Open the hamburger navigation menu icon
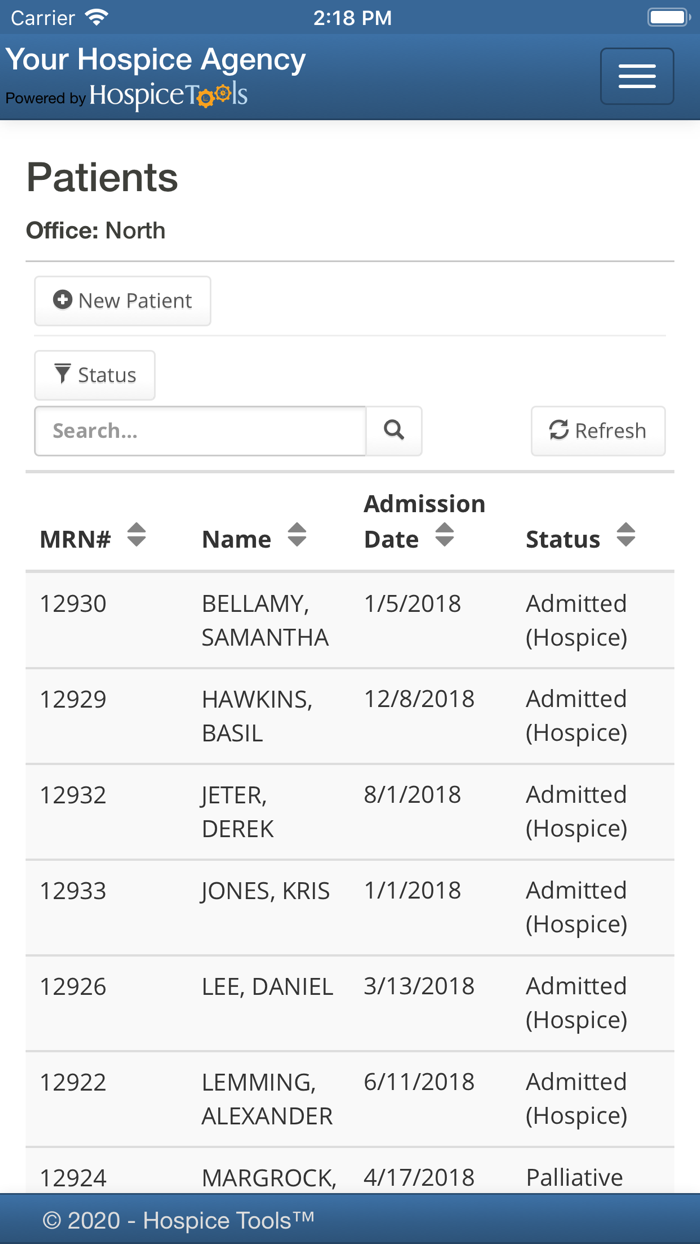 pyautogui.click(x=636, y=77)
